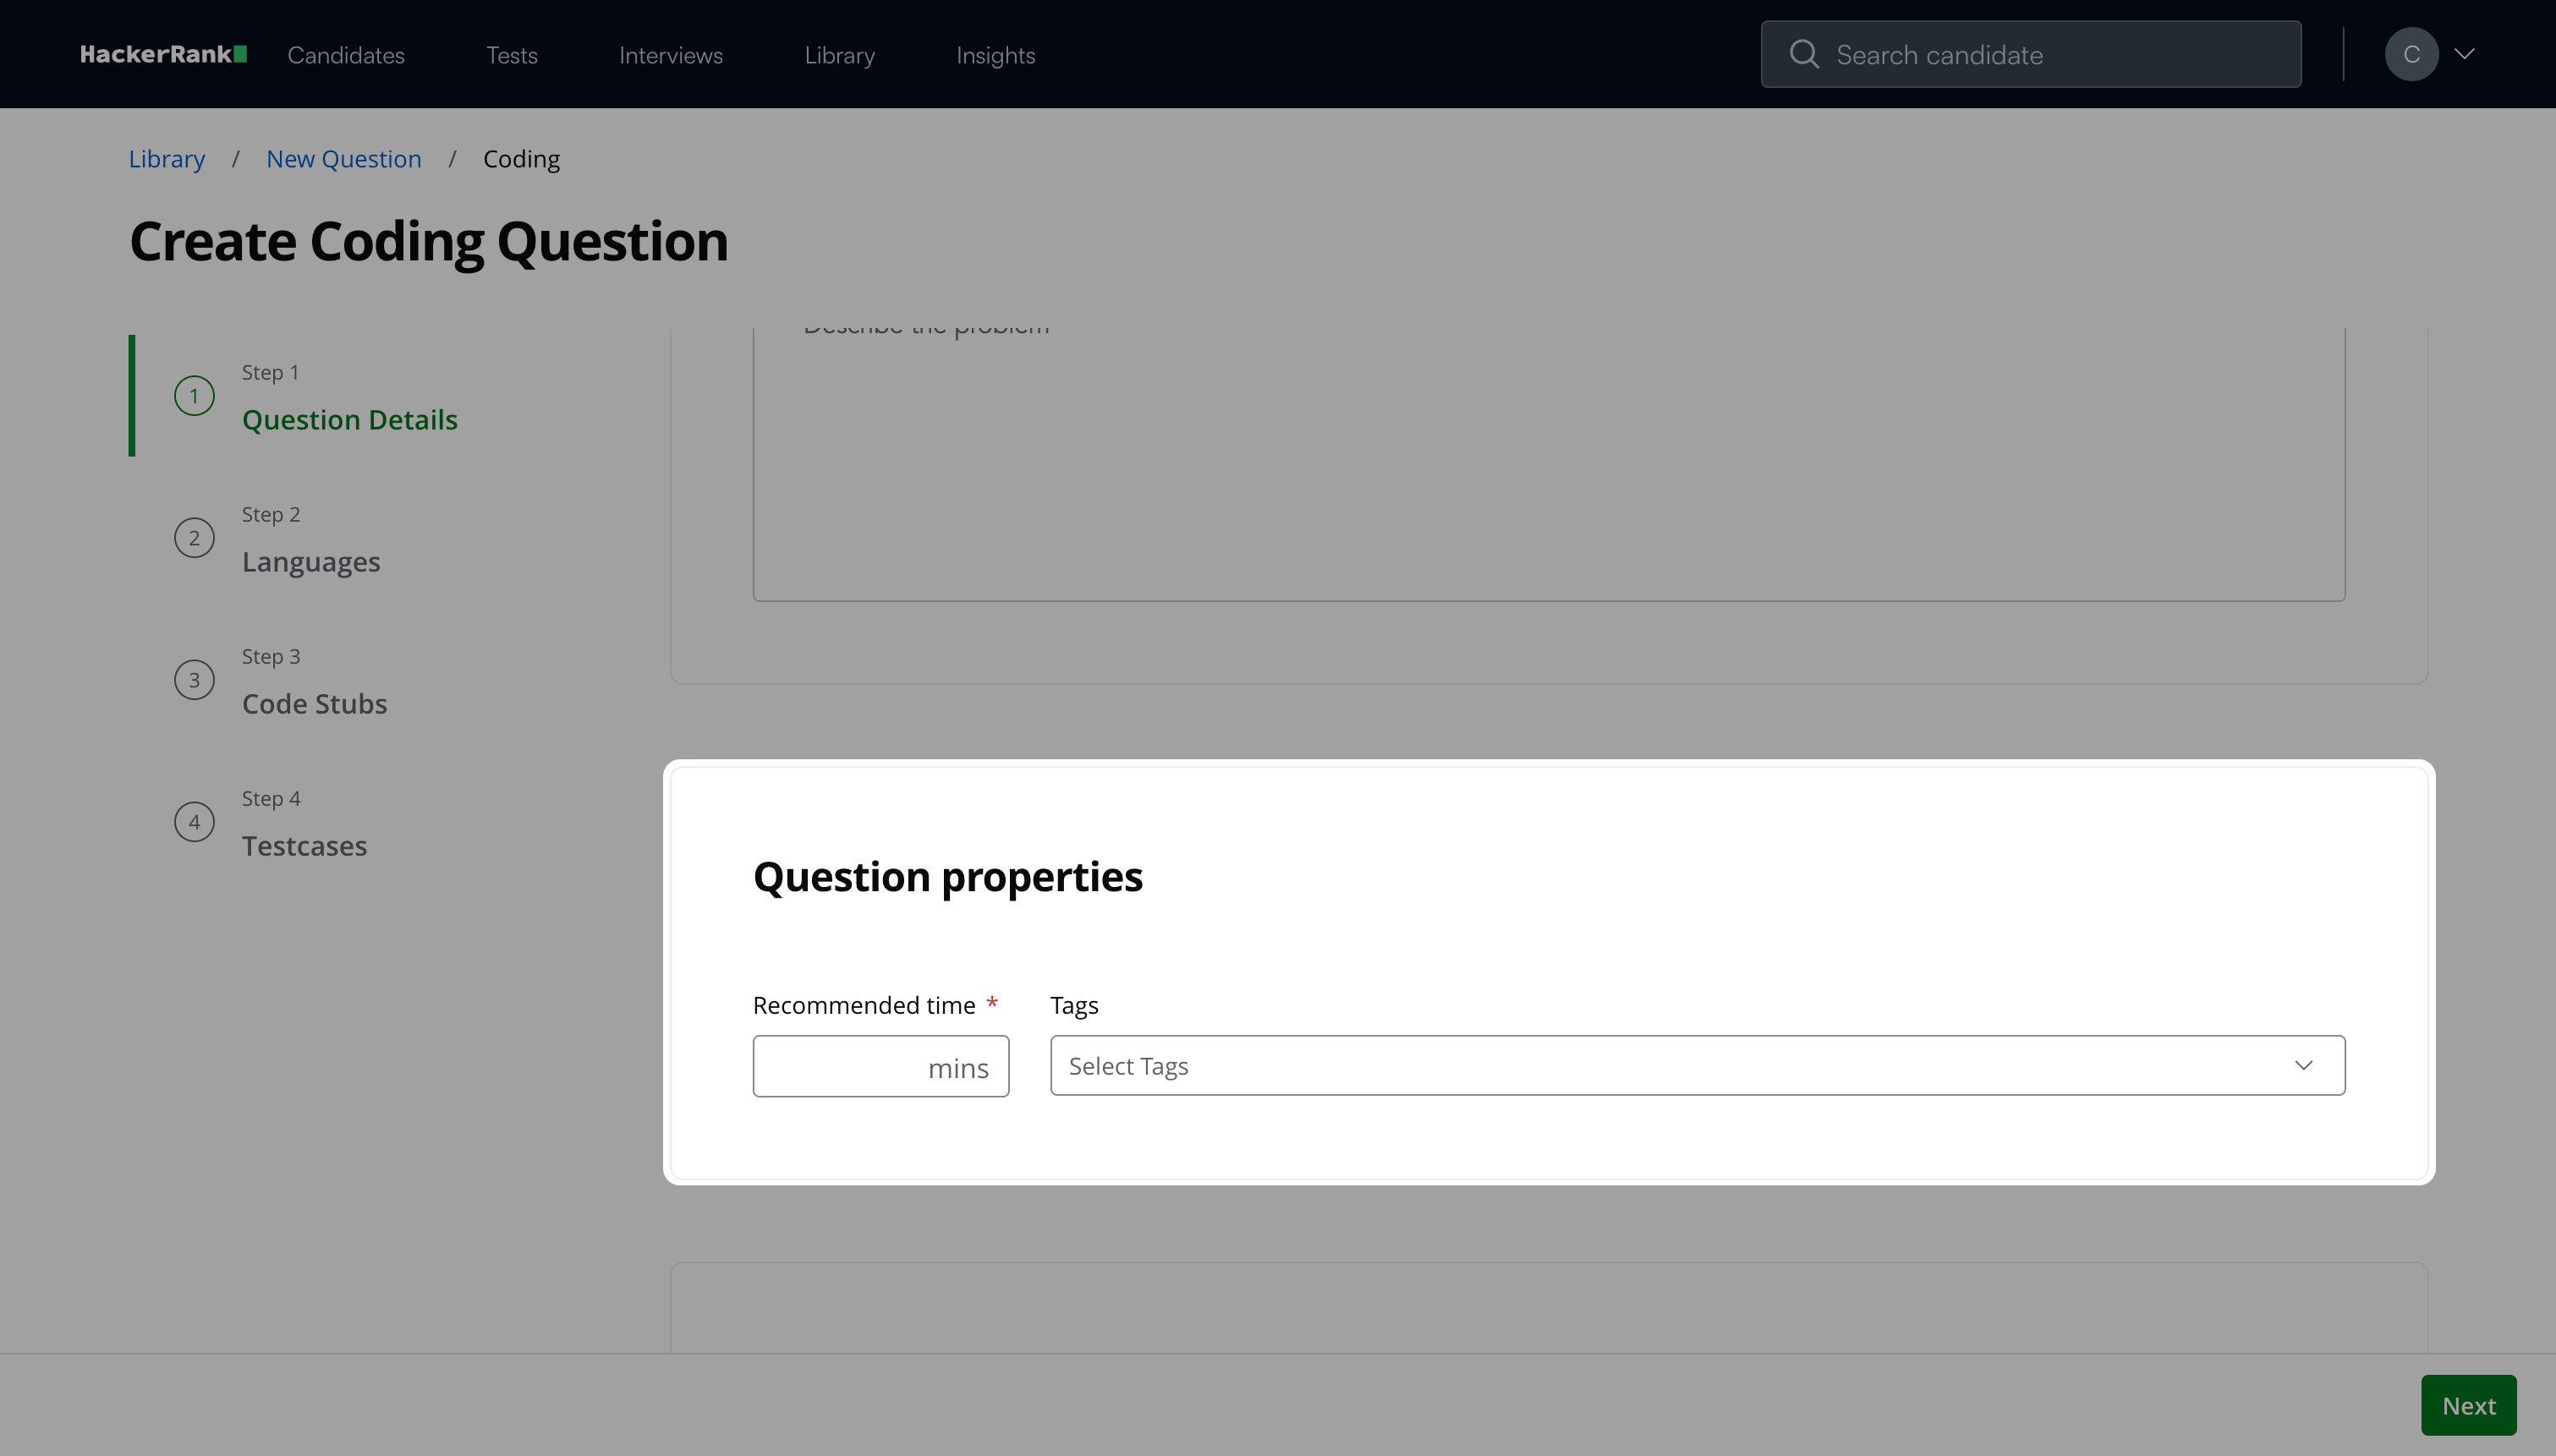This screenshot has height=1456, width=2556.
Task: Open the Candidates menu
Action: click(x=346, y=55)
